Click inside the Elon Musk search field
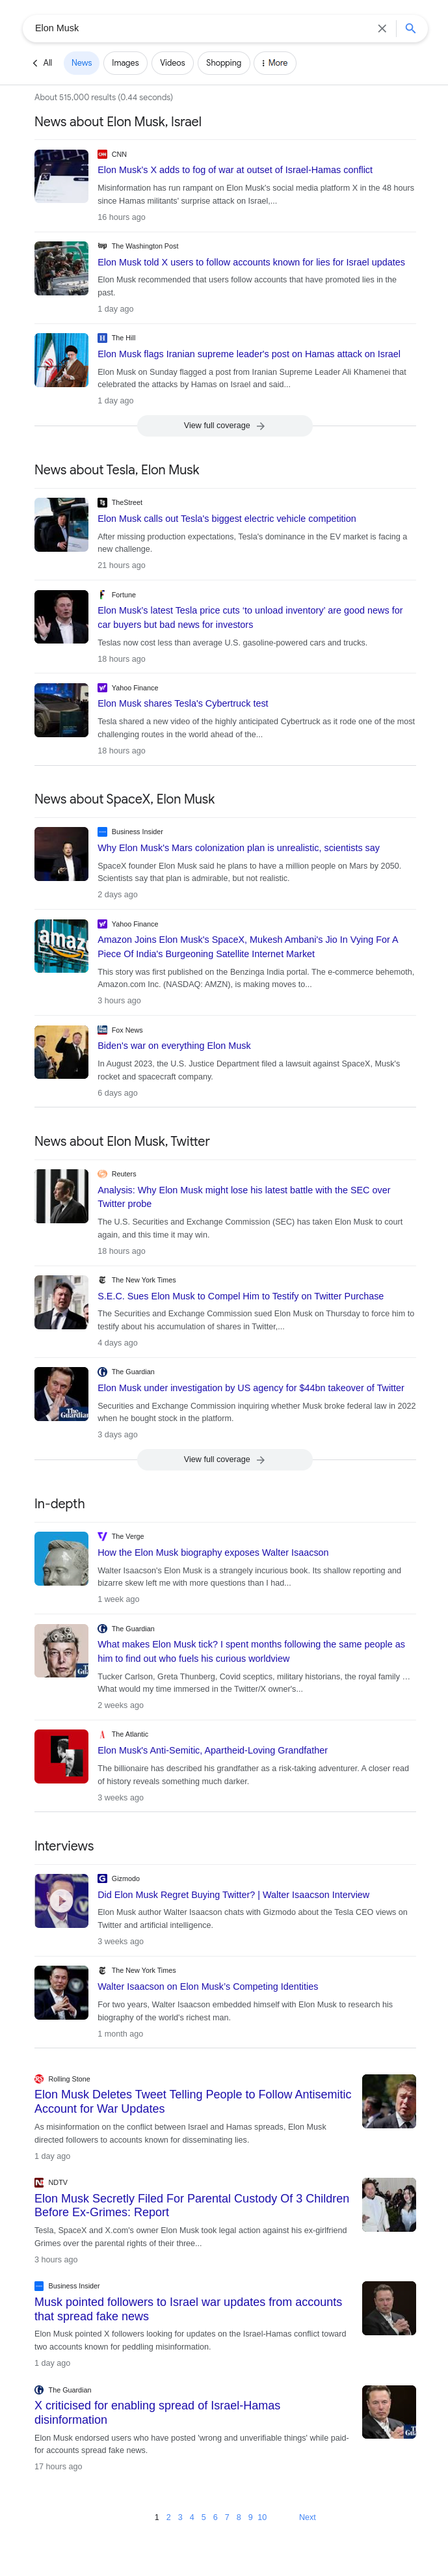The width and height of the screenshot is (448, 2576). click(150, 29)
